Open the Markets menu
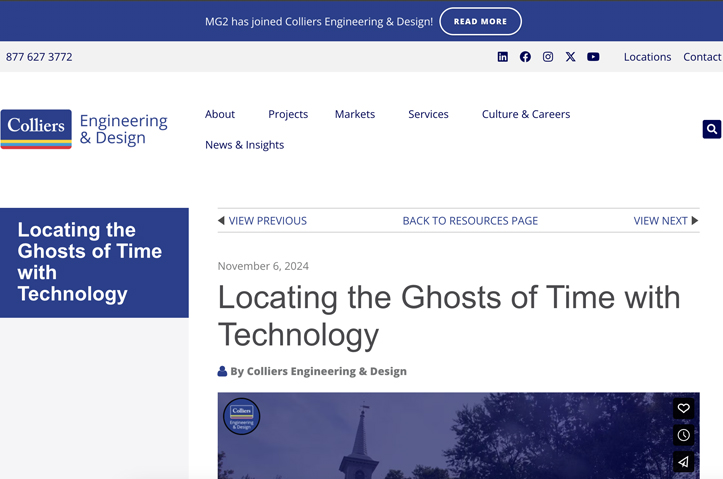723x479 pixels. pos(355,114)
